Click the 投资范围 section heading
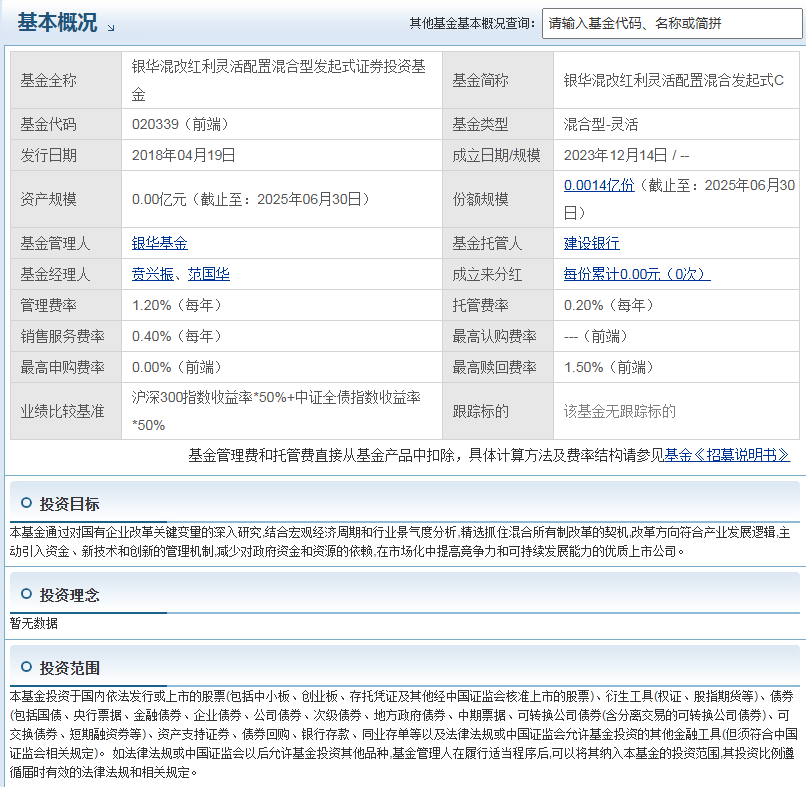 [69, 668]
